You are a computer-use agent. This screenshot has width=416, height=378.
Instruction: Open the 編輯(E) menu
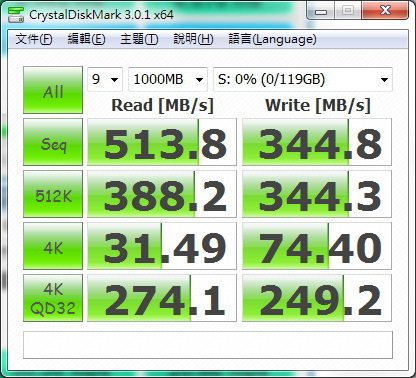tap(86, 39)
